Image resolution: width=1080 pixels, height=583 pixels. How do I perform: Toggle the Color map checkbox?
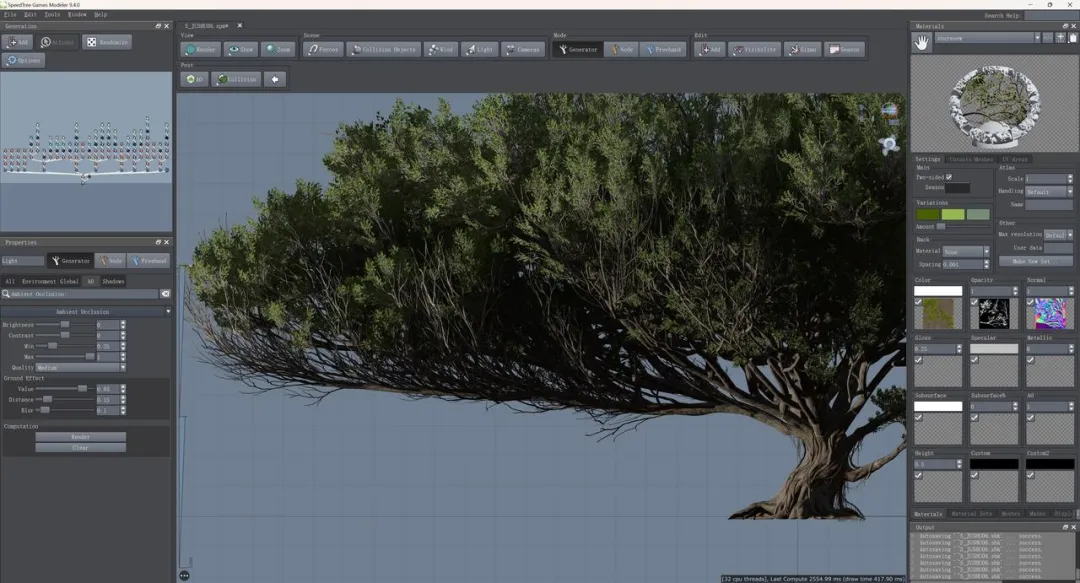(x=918, y=302)
